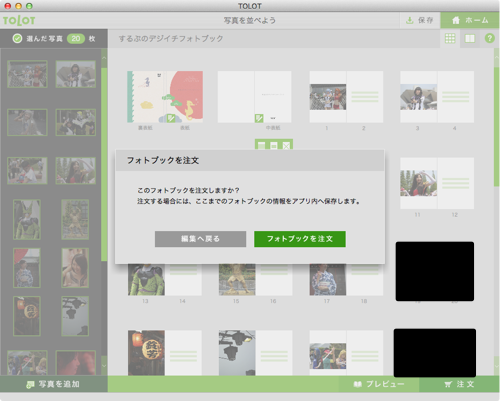This screenshot has height=401, width=500.
Task: Select sidebar photo of traffic signal silhouette
Action: [x=75, y=316]
